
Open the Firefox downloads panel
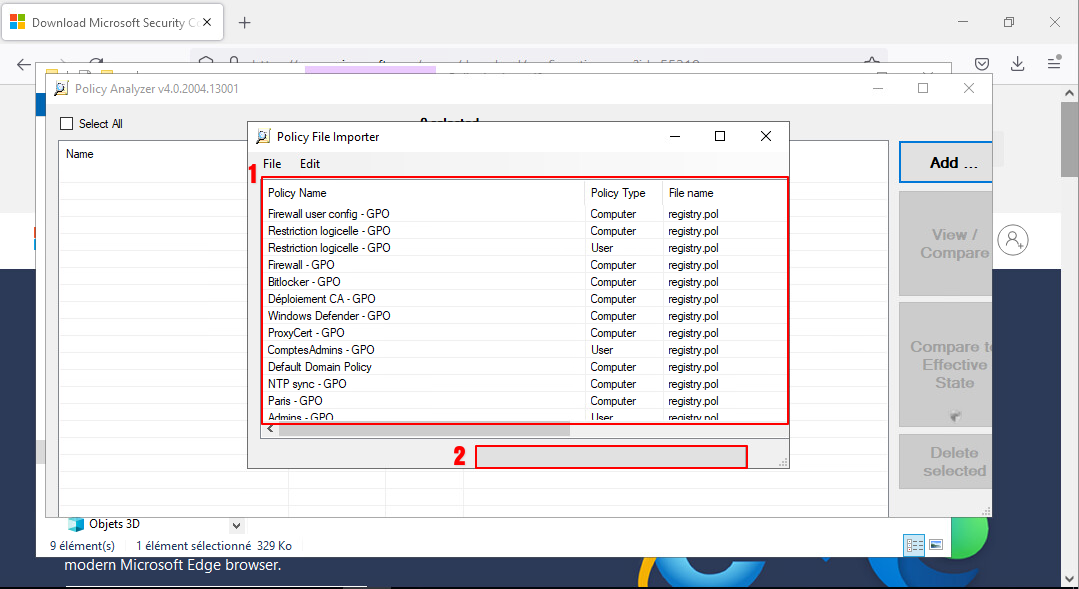pos(1017,63)
